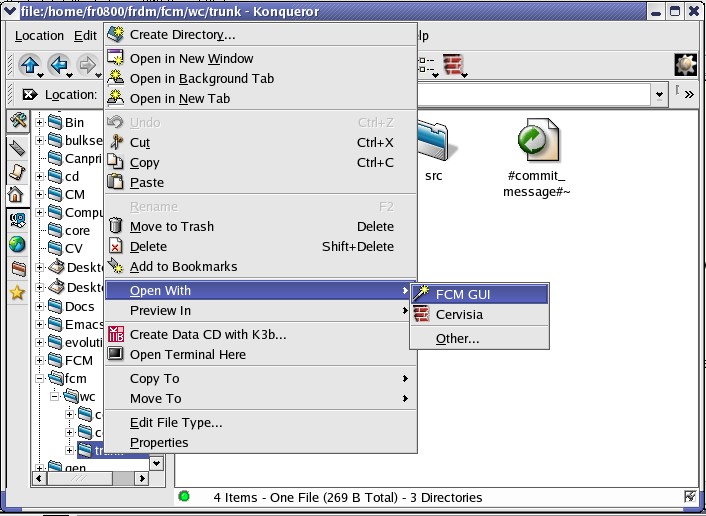Open the home folder sidebar panel
Viewport: 706px width, 516px height.
(17, 196)
